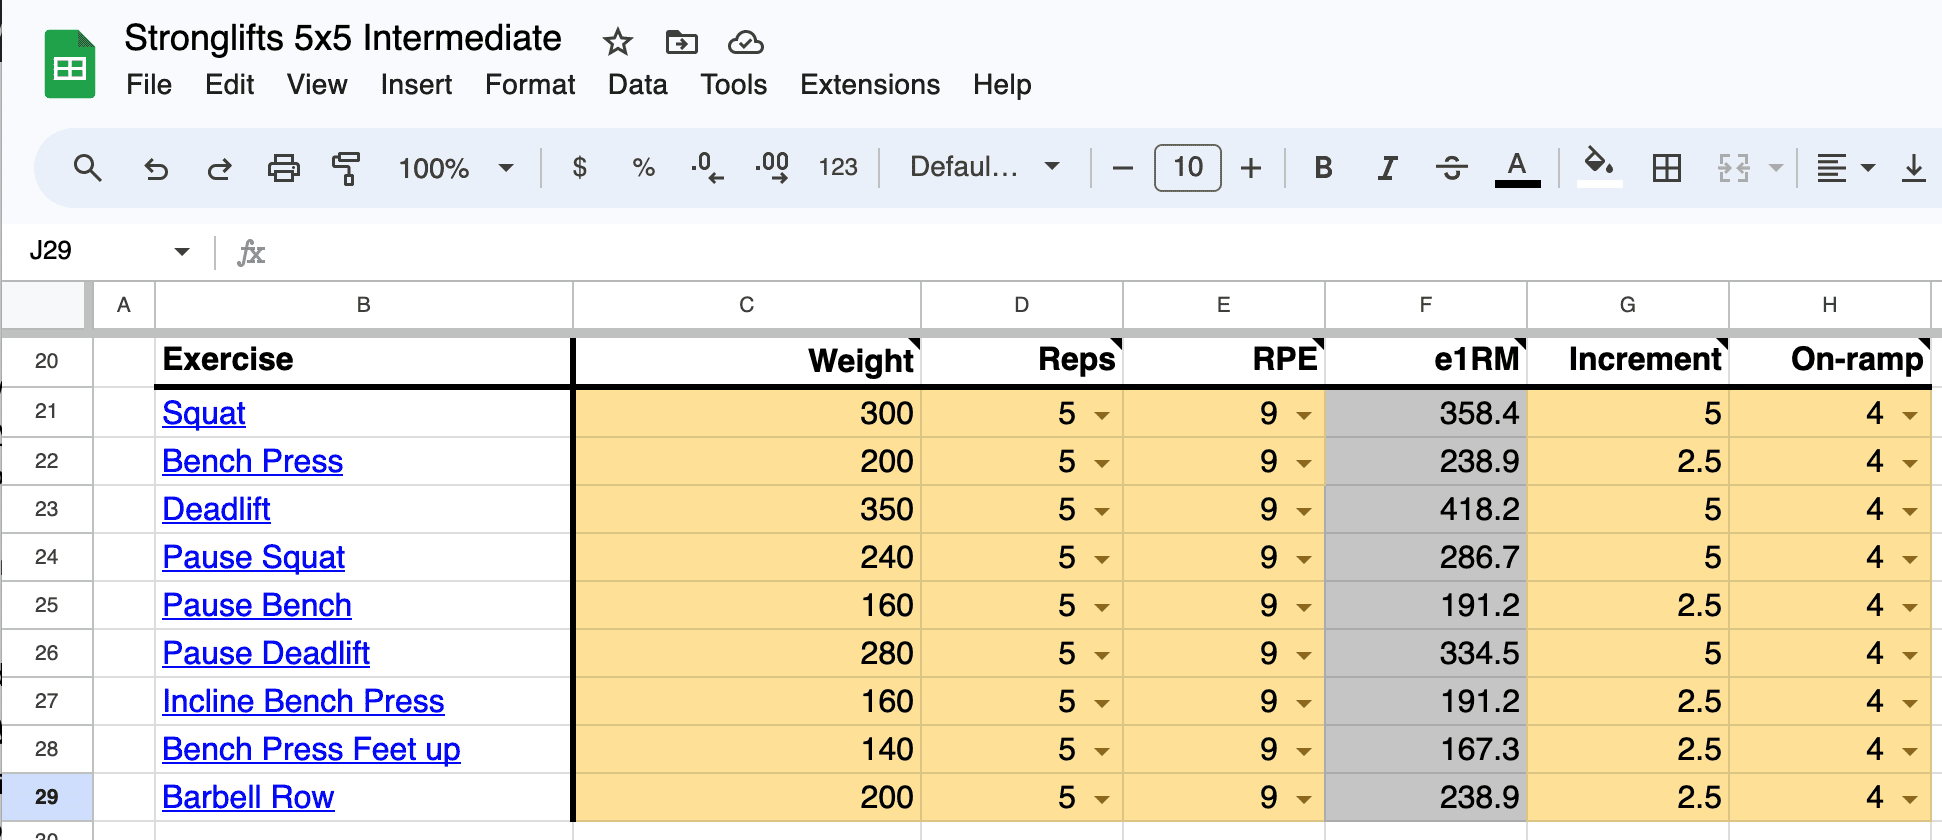This screenshot has height=840, width=1942.
Task: Select the e1RM value 418.2
Action: [x=1426, y=509]
